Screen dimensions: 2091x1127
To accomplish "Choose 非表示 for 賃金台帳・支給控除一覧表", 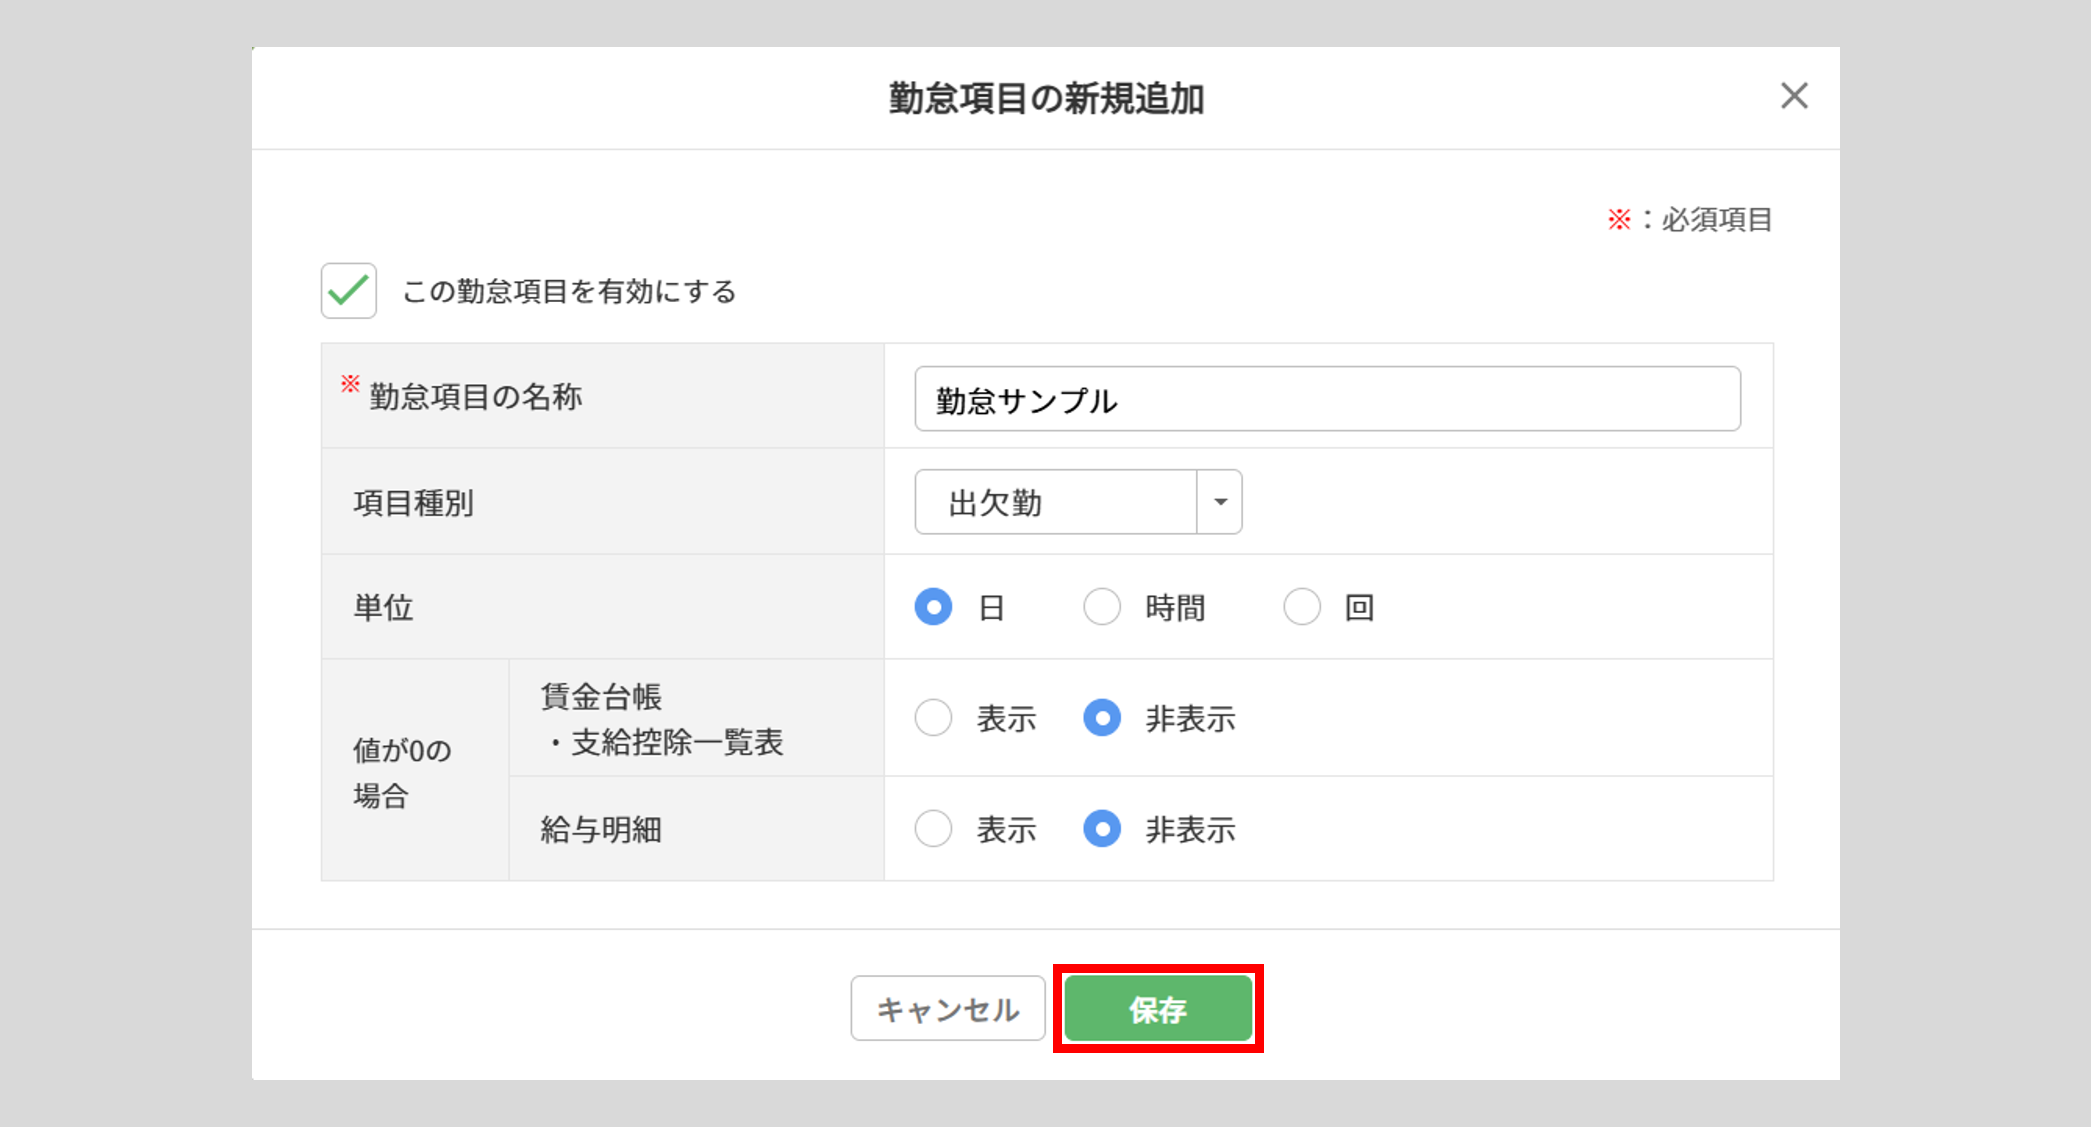I will pos(1102,718).
